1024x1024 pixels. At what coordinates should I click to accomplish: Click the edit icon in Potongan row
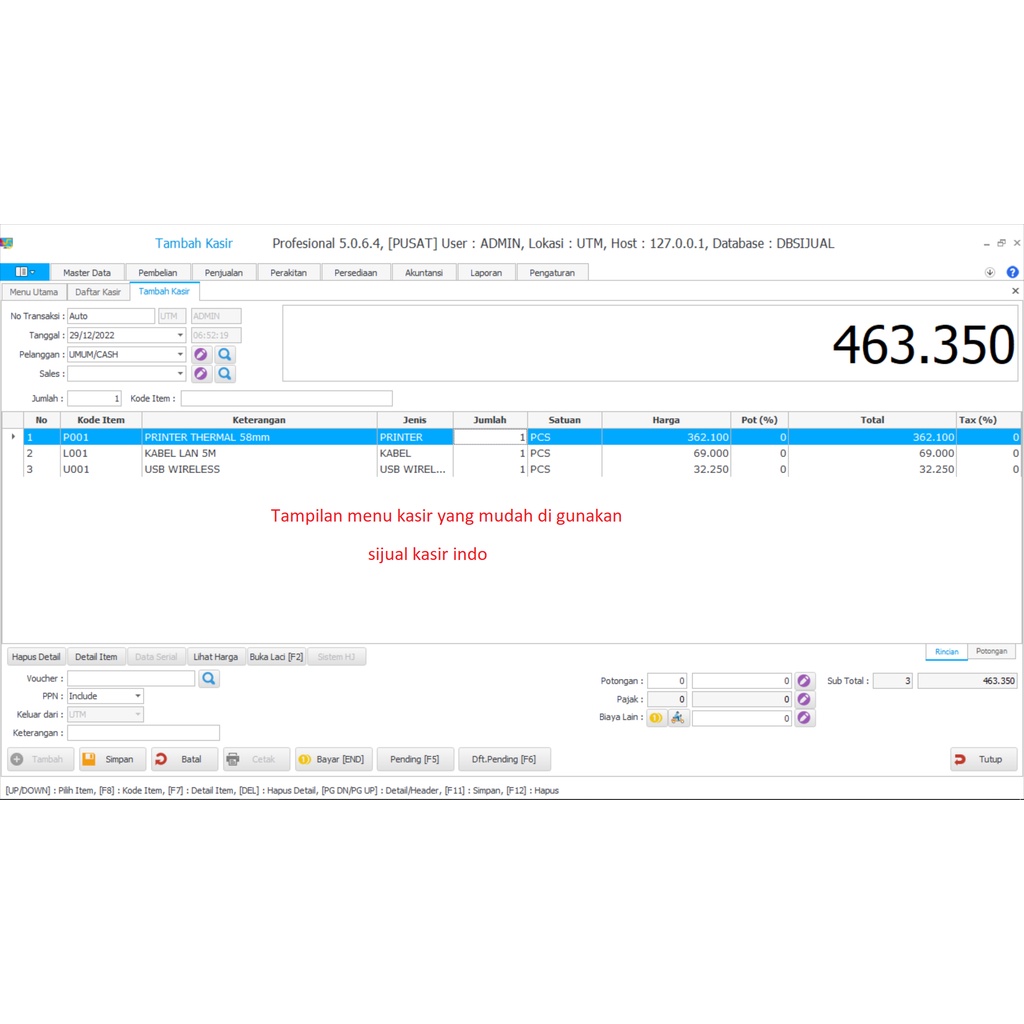(805, 681)
